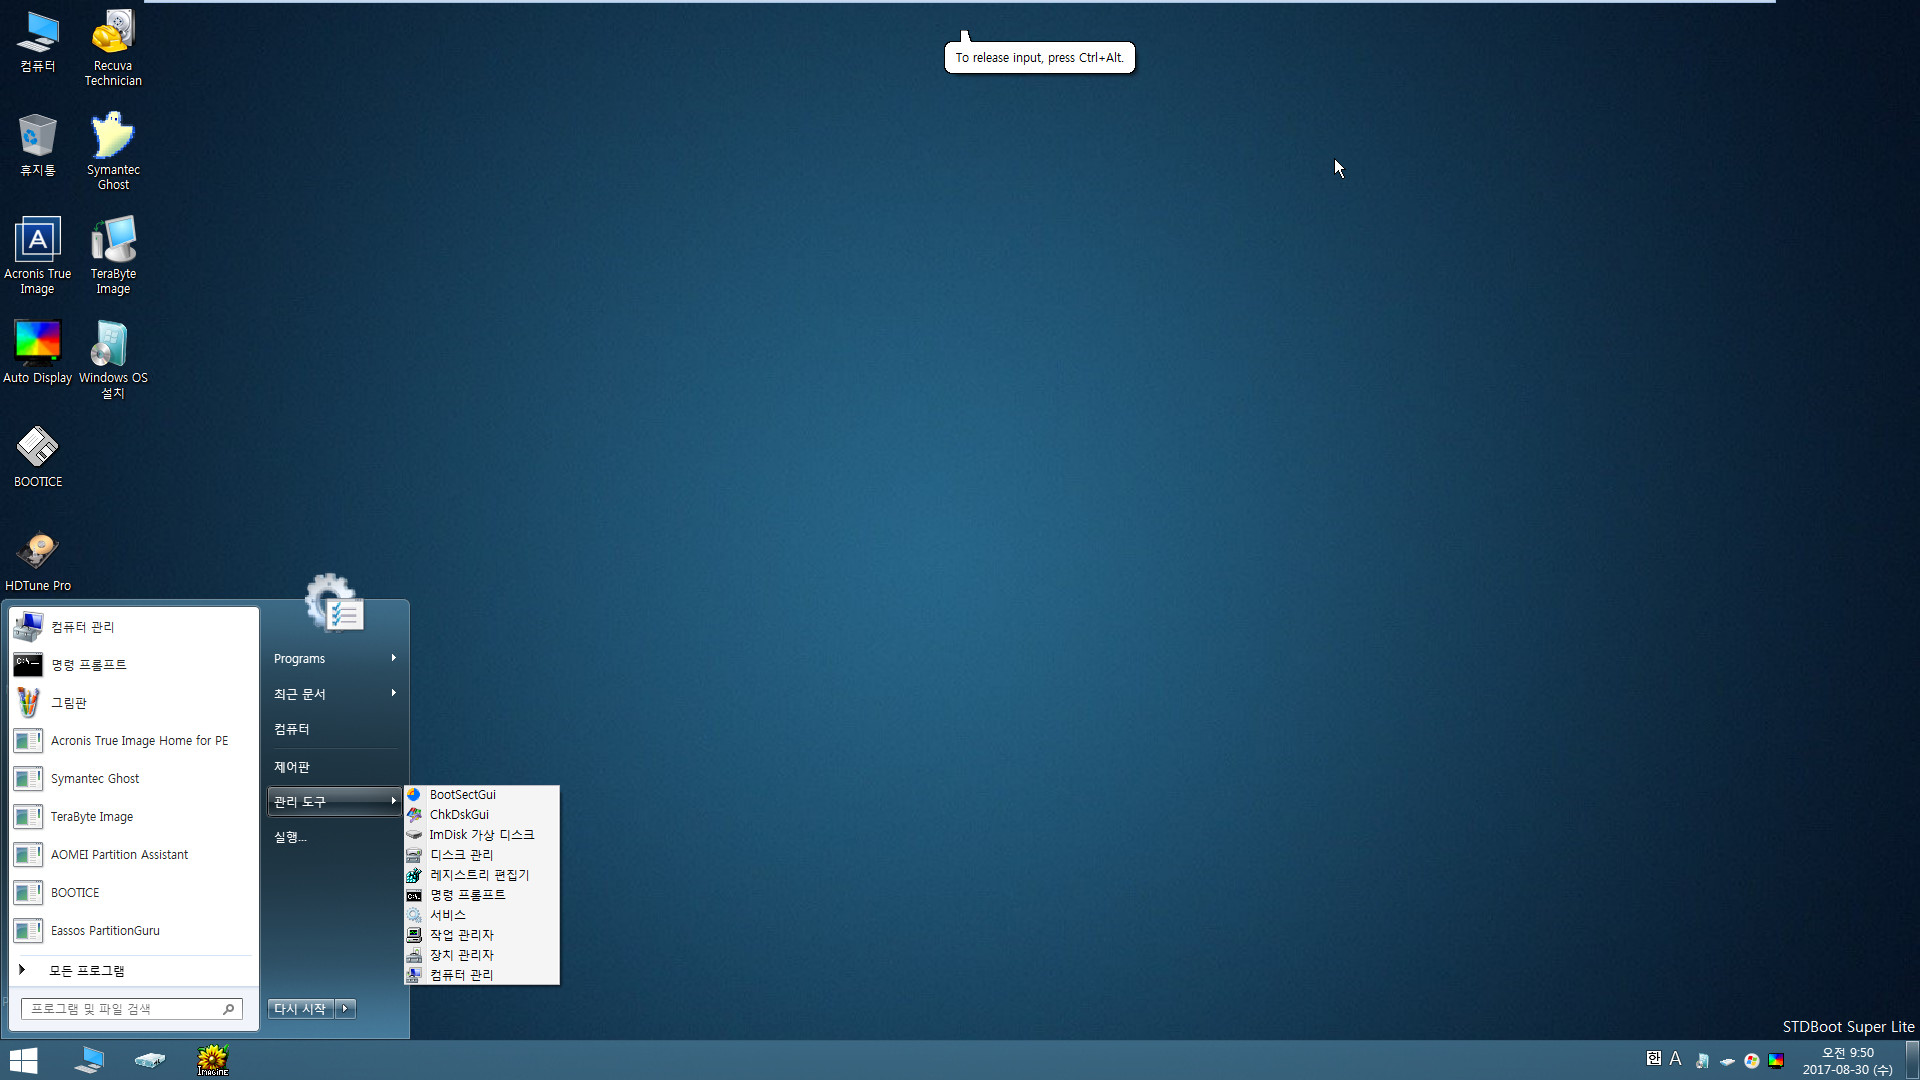Expand 최근 문서 submenu

coord(334,694)
